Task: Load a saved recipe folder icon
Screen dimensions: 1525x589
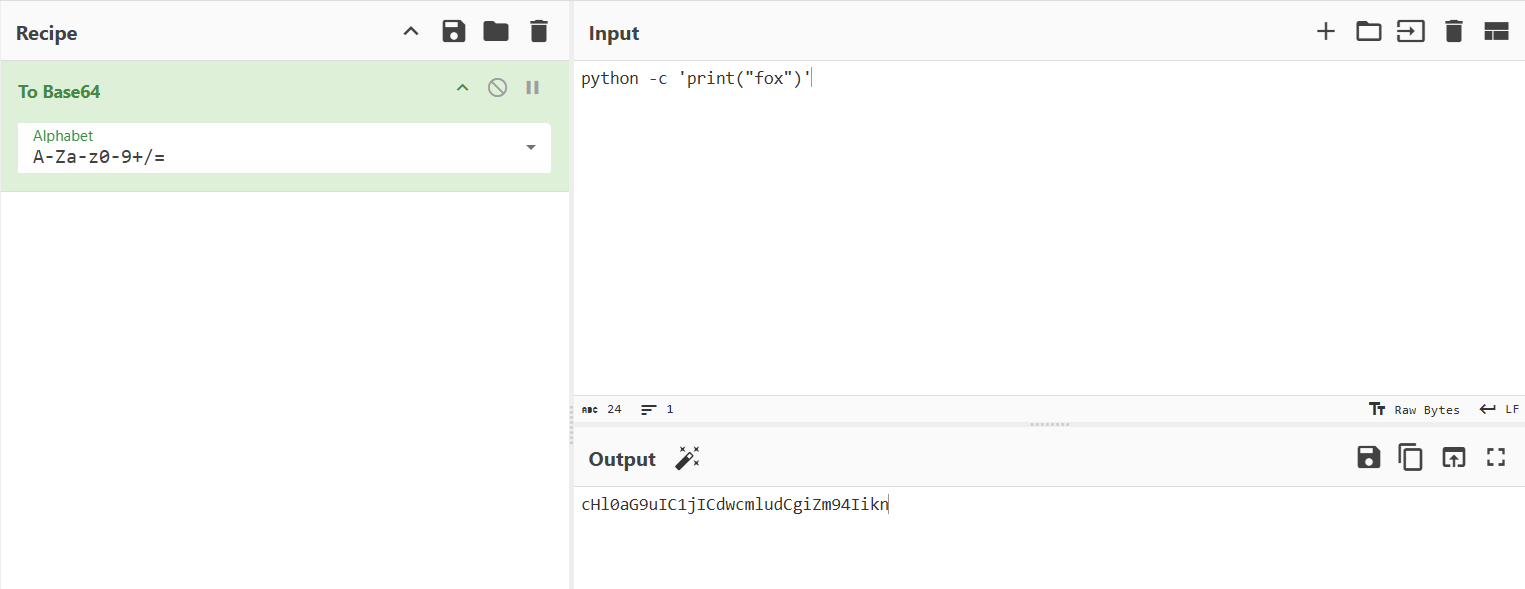Action: point(496,32)
